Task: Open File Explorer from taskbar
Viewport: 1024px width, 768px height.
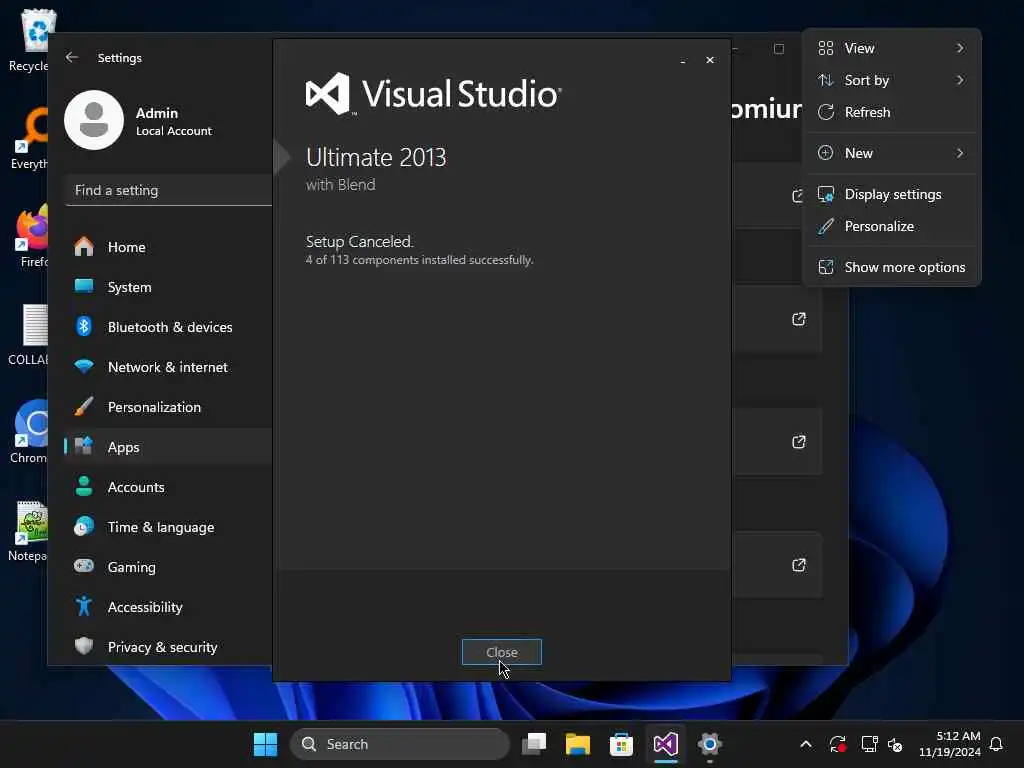Action: [x=578, y=744]
